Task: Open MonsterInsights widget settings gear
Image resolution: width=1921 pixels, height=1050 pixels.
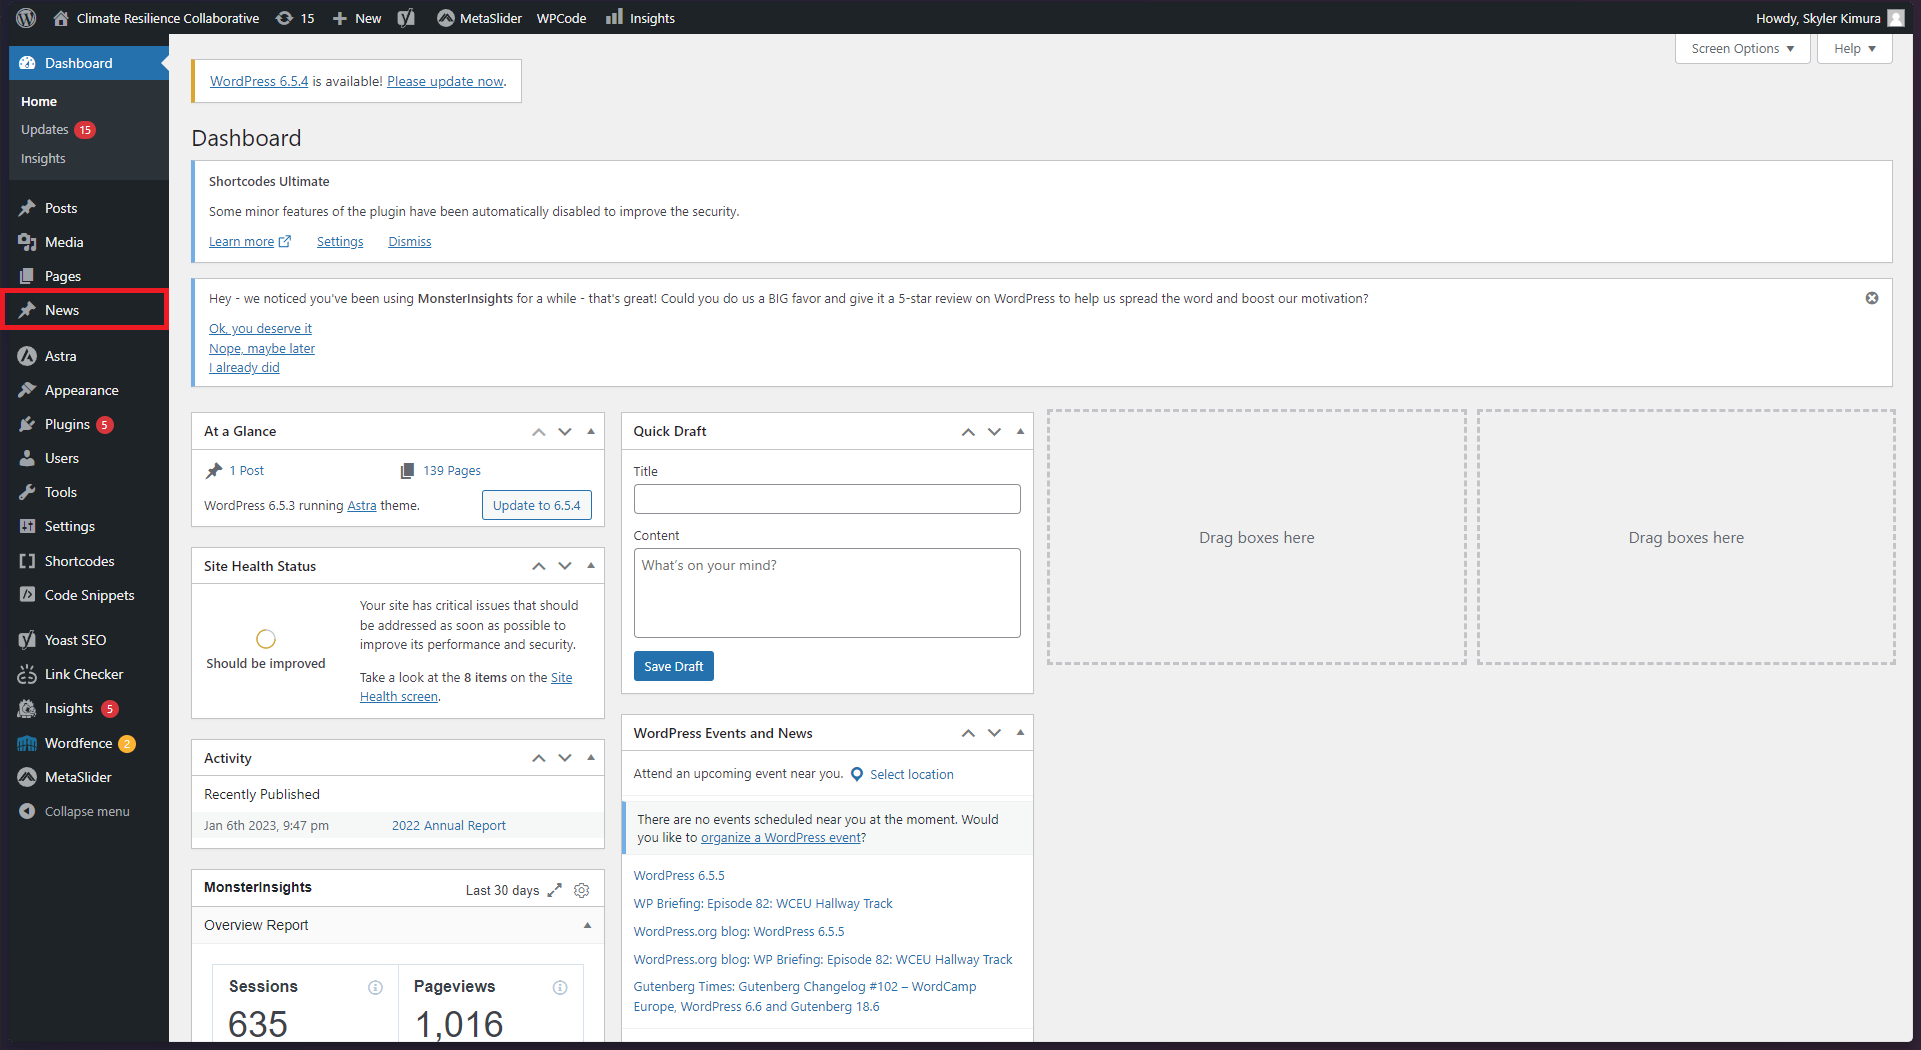Action: point(582,890)
